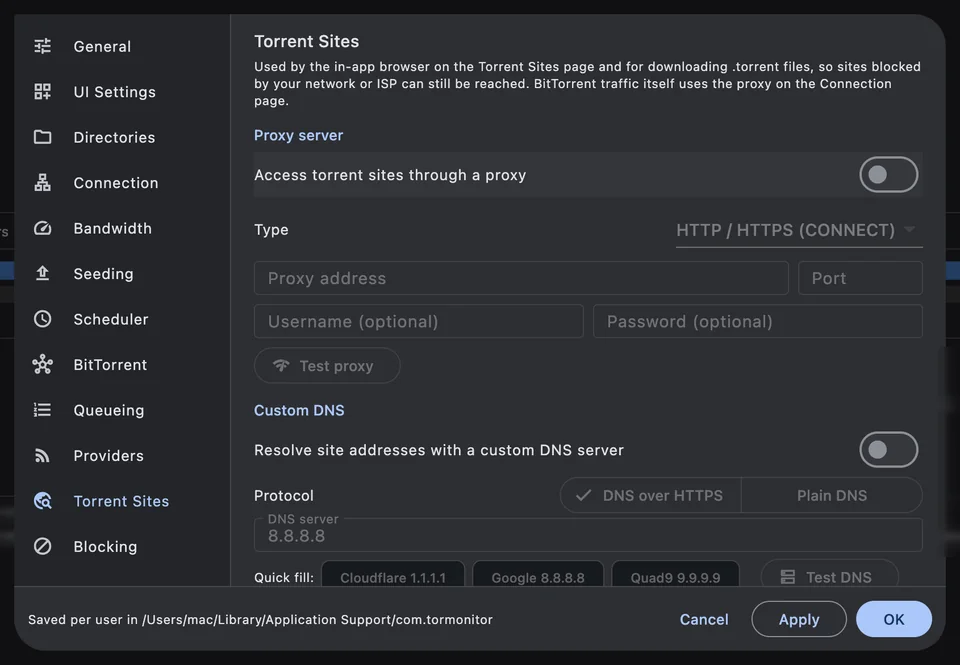Open the Scheduler section
This screenshot has height=665, width=960.
coord(122,318)
